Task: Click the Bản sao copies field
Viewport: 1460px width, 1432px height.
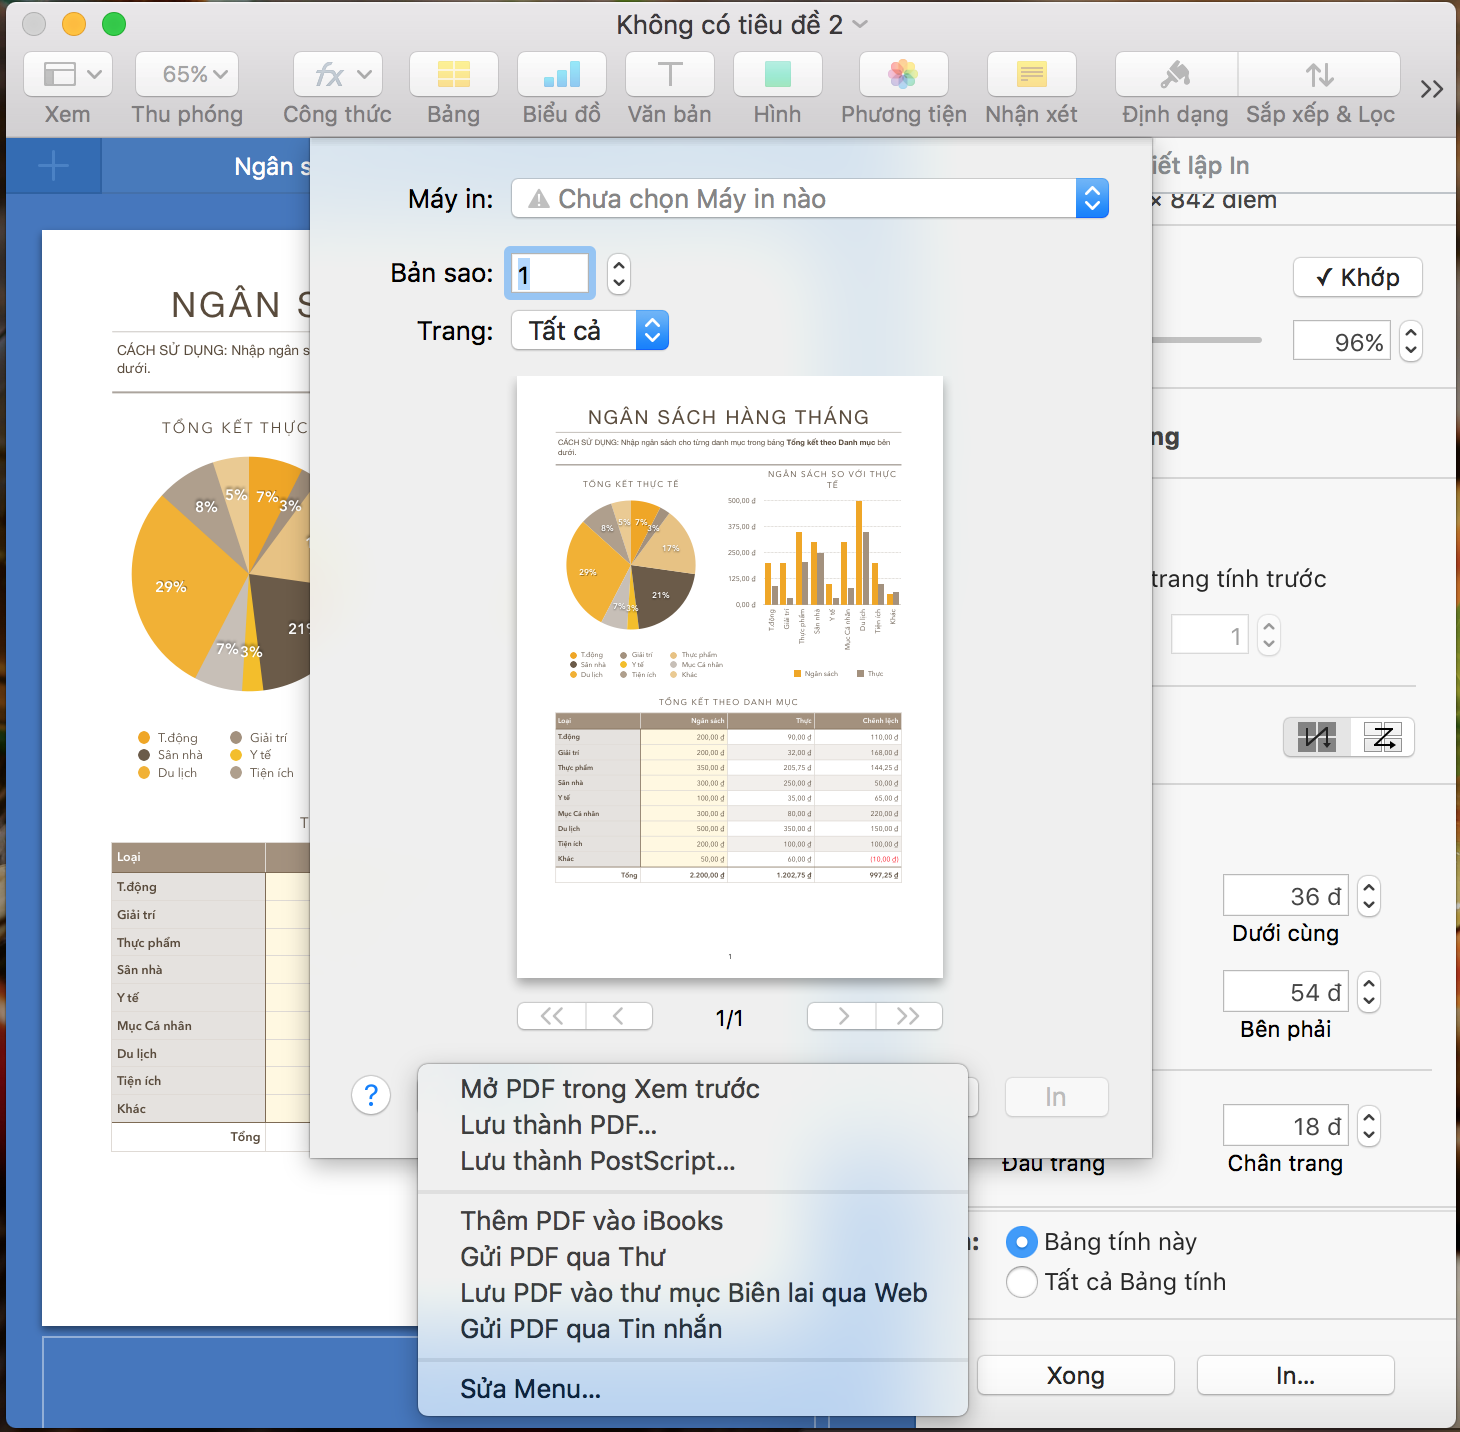Action: click(x=550, y=273)
